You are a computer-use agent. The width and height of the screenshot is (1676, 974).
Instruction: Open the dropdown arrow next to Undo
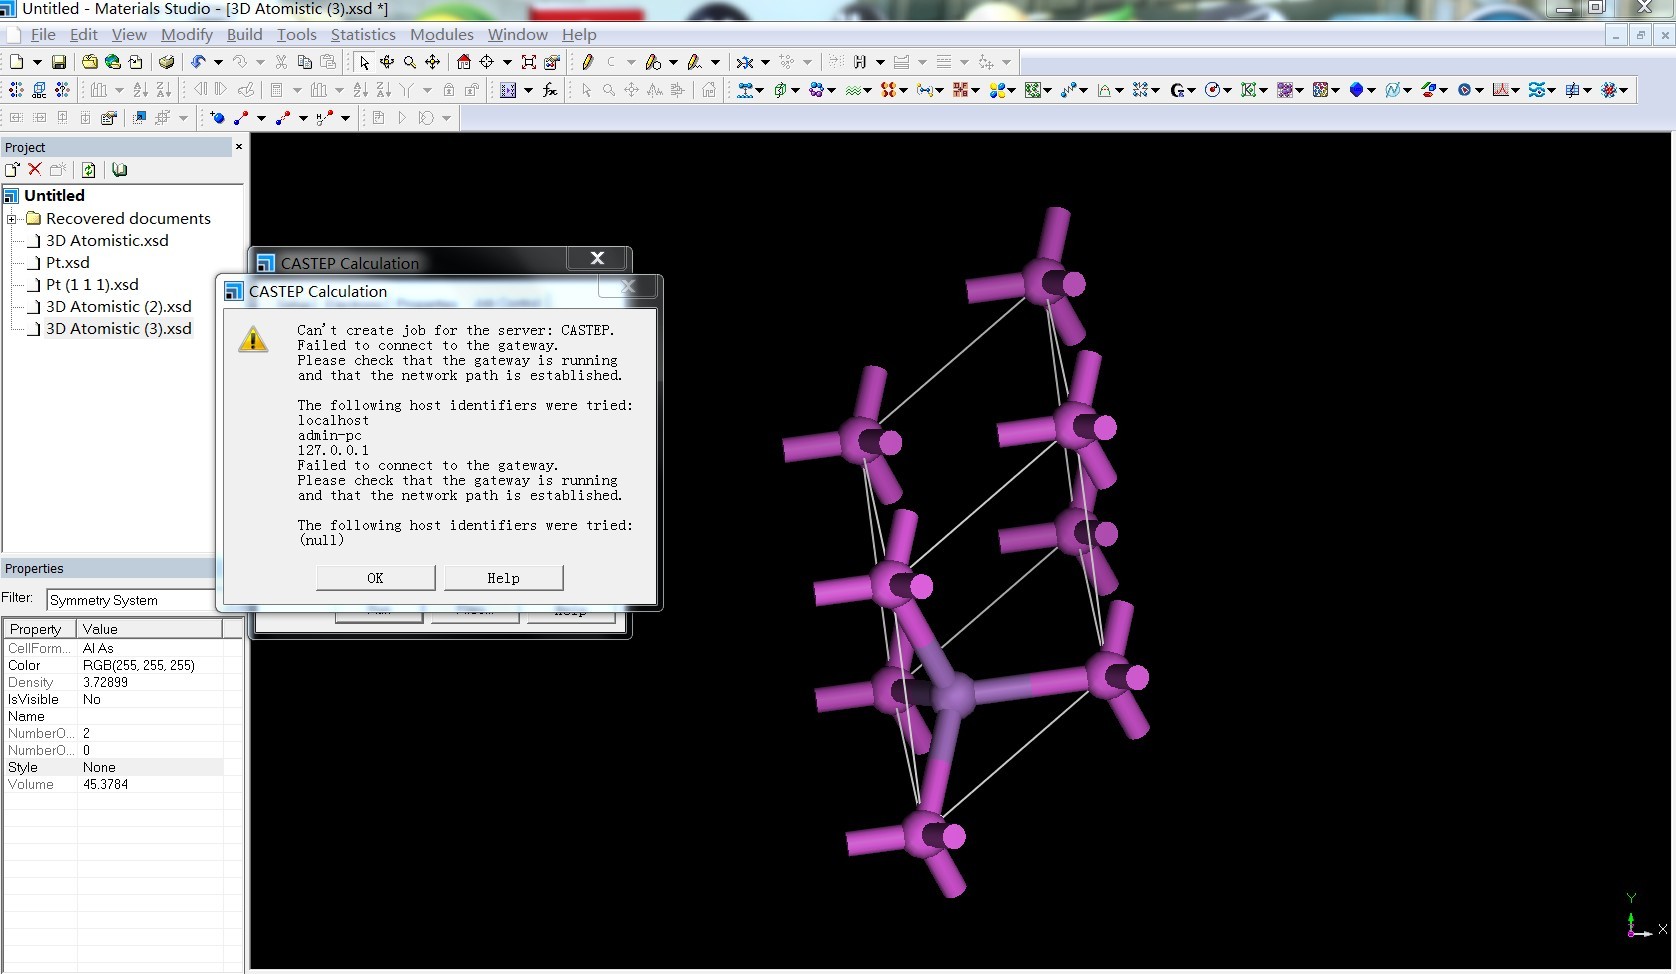218,62
